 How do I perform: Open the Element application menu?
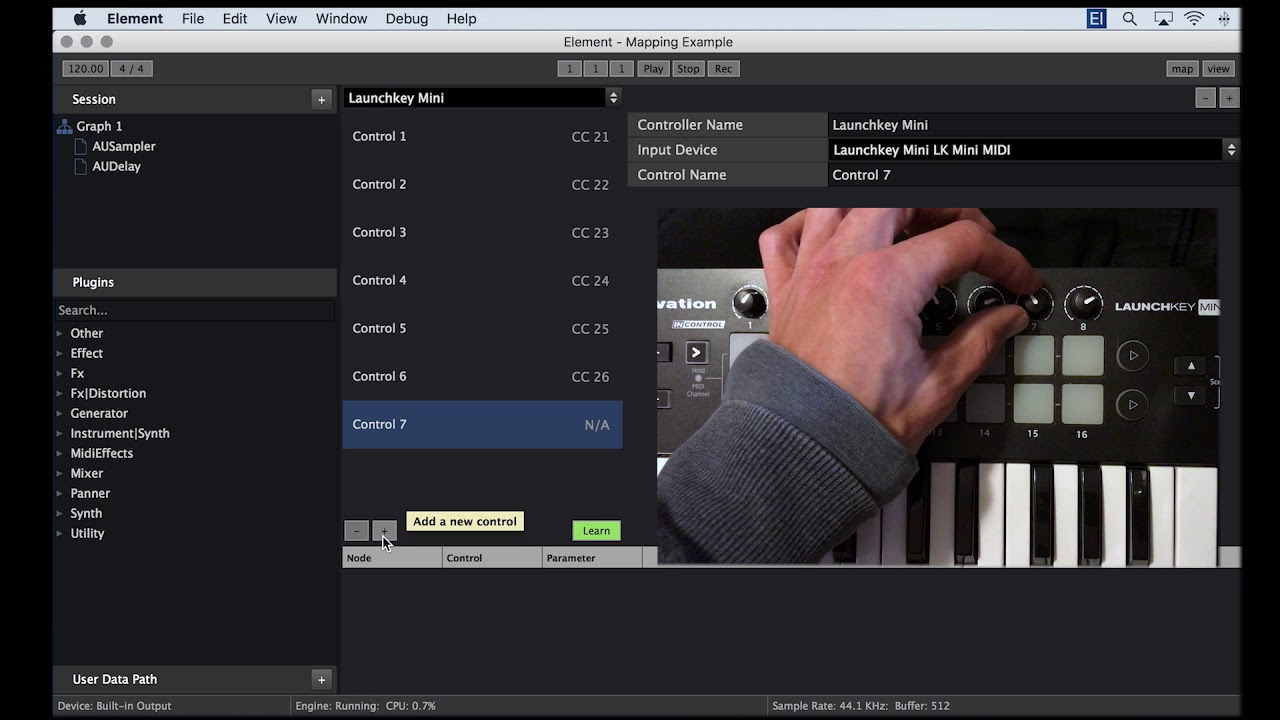point(135,18)
